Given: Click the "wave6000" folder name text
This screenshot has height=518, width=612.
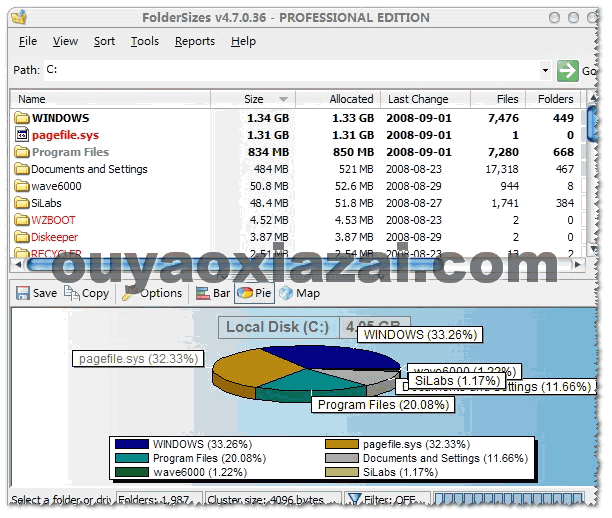Looking at the screenshot, I should pos(56,186).
